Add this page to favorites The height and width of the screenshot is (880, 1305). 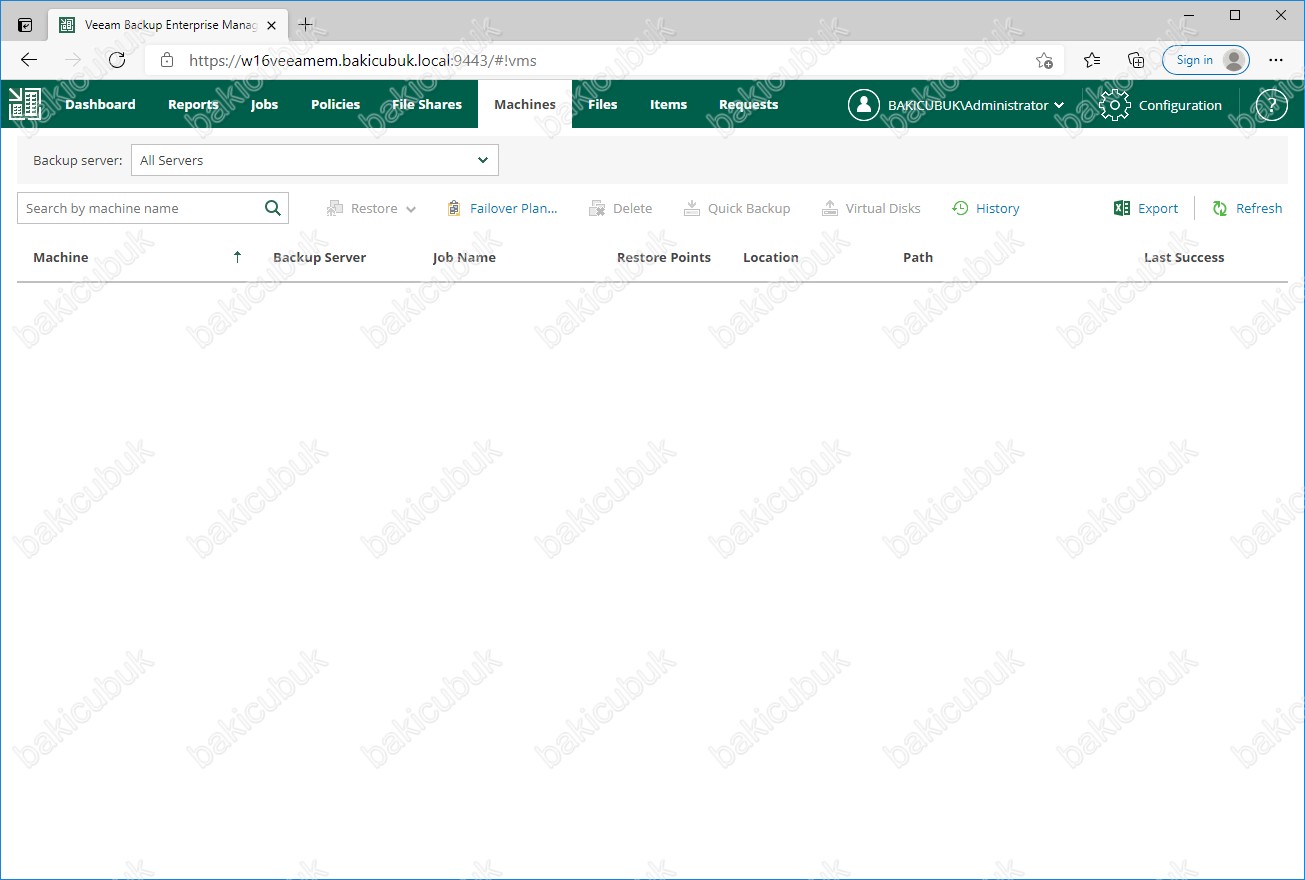click(x=1044, y=60)
